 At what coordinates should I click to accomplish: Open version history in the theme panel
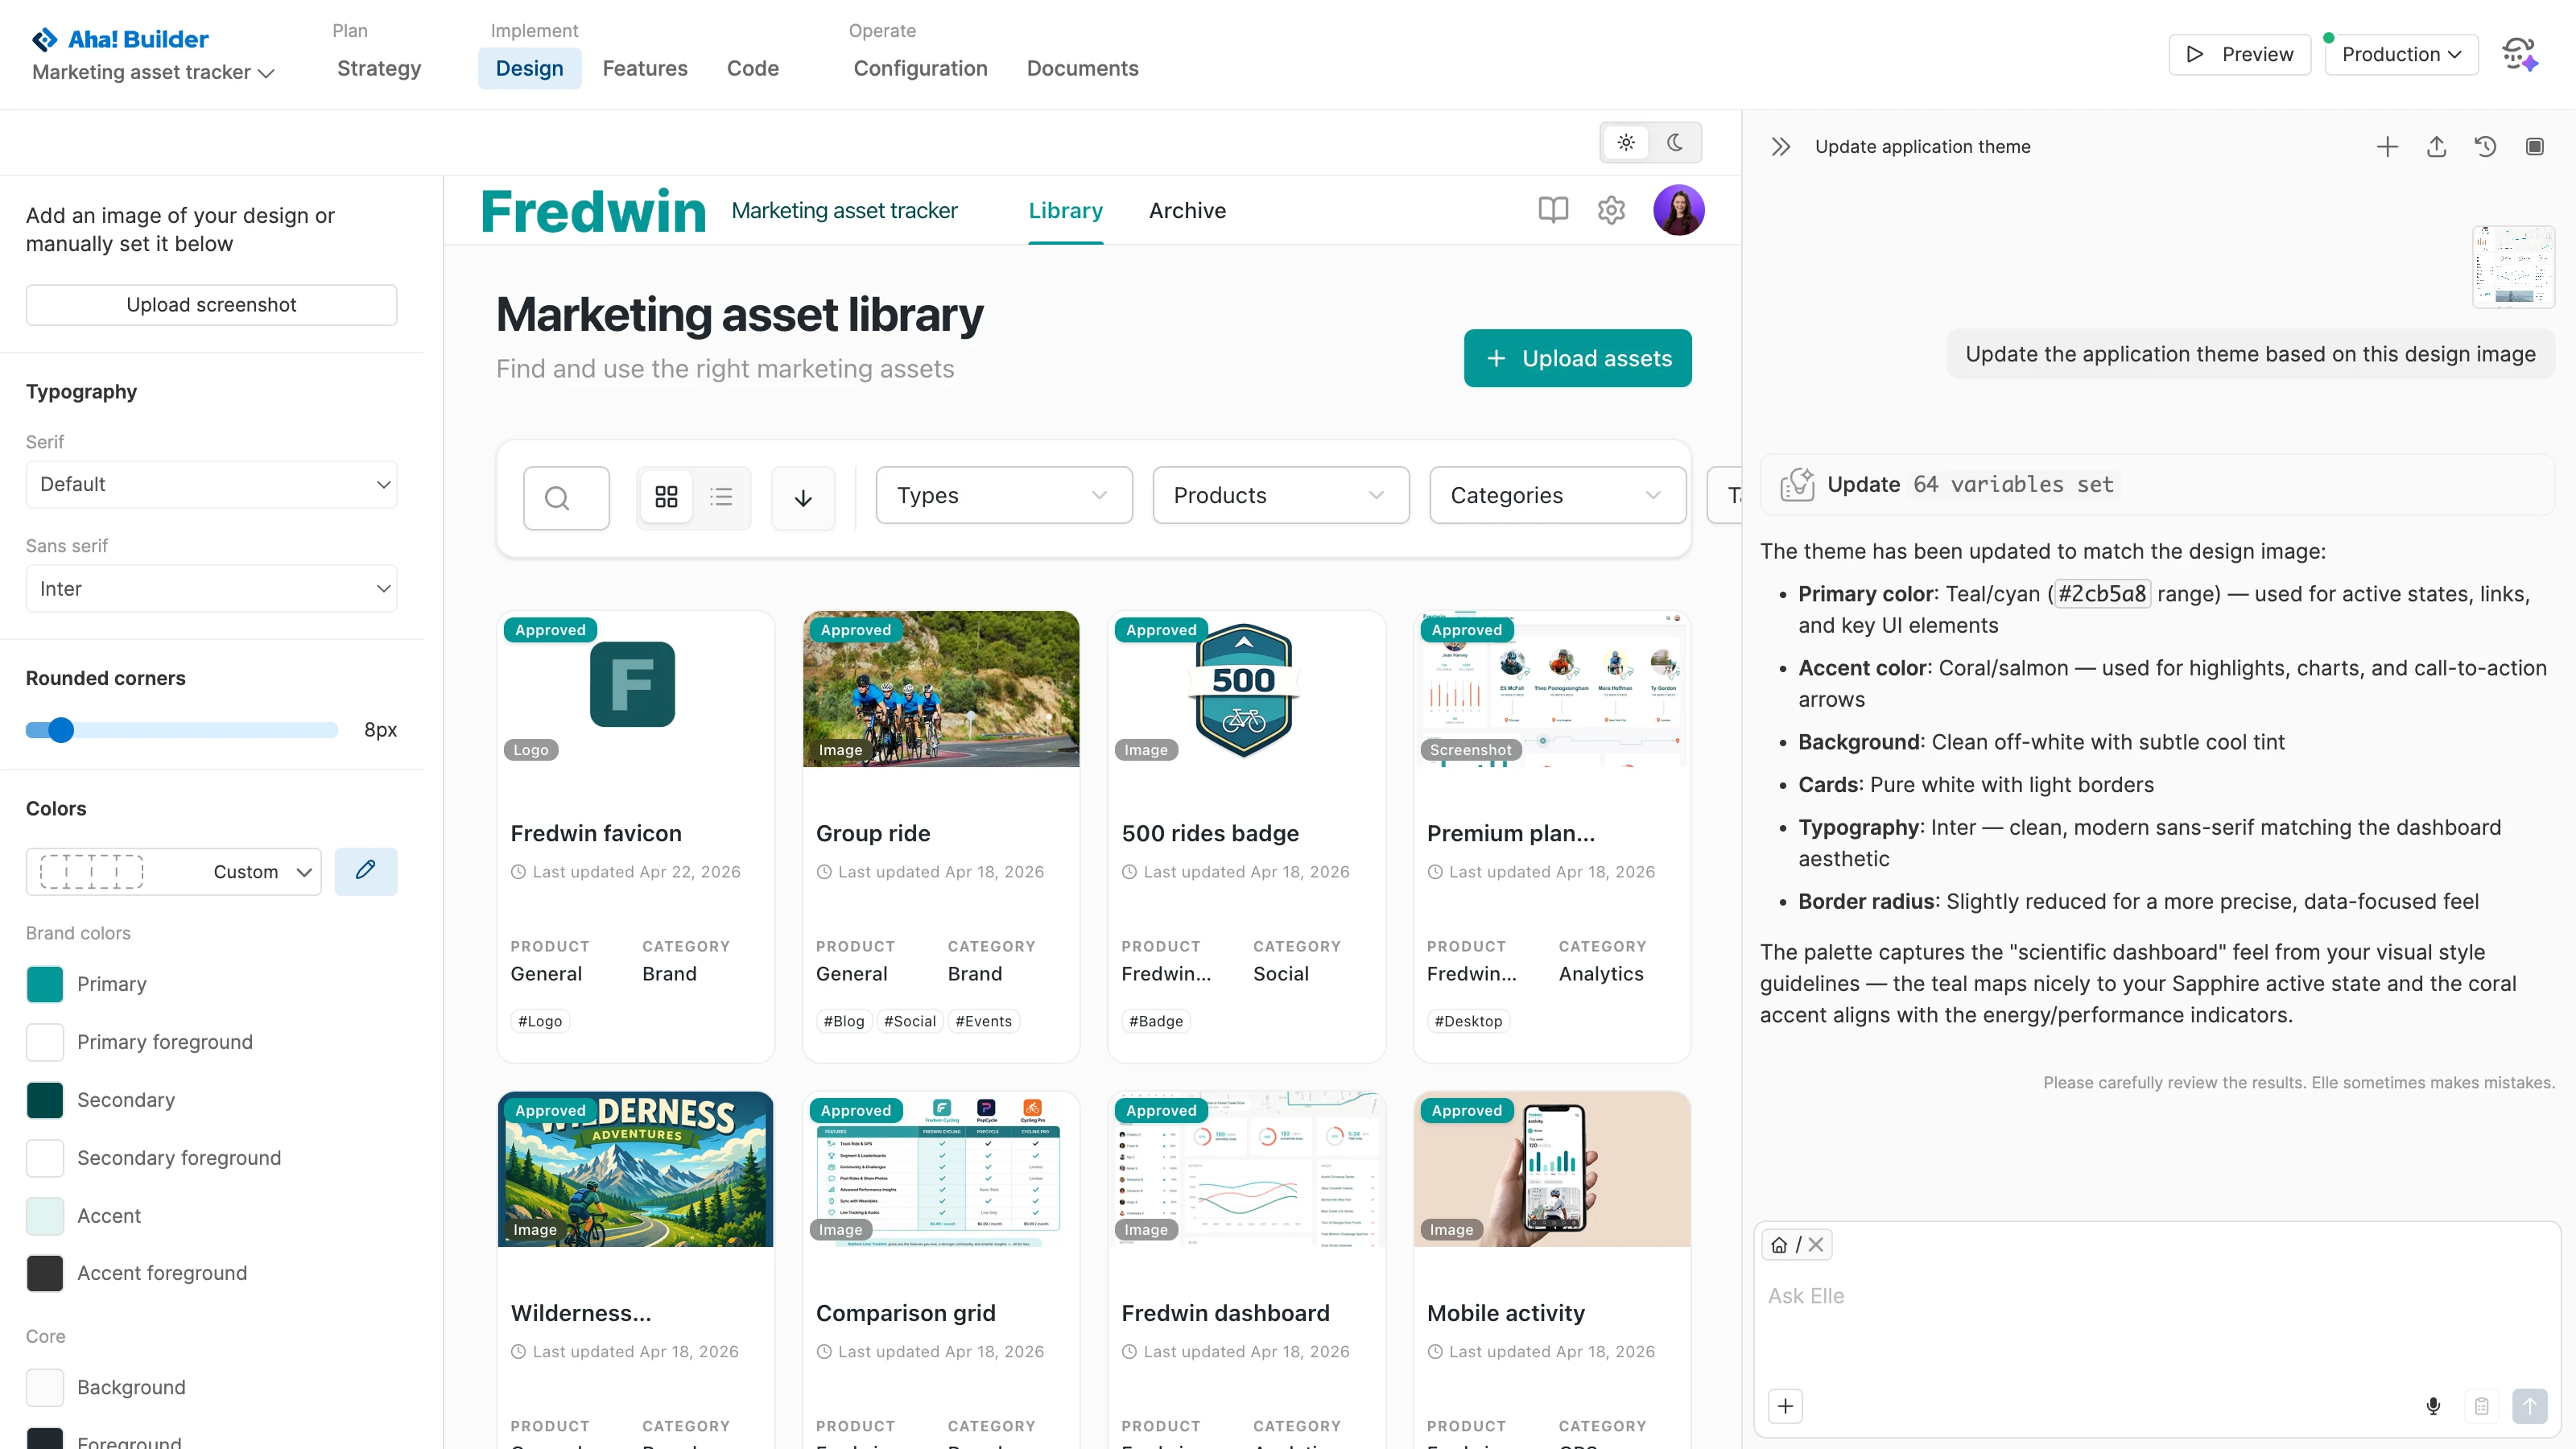pos(2486,146)
